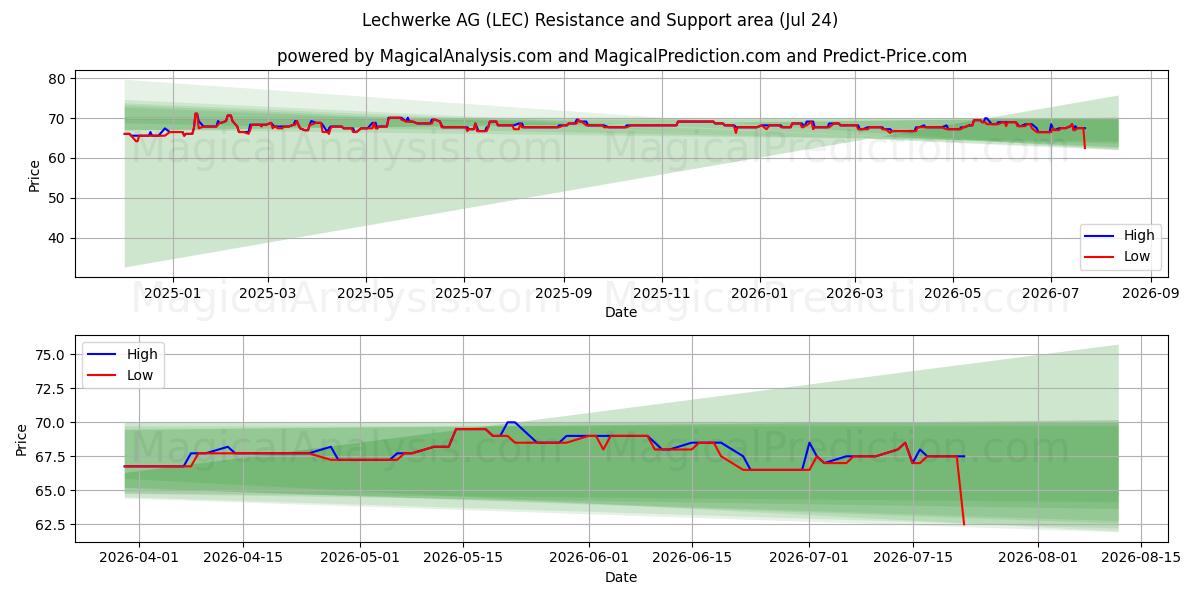This screenshot has width=1200, height=600.
Task: Click the '72.5' y-axis label in the bottom chart
Action: coord(51,389)
